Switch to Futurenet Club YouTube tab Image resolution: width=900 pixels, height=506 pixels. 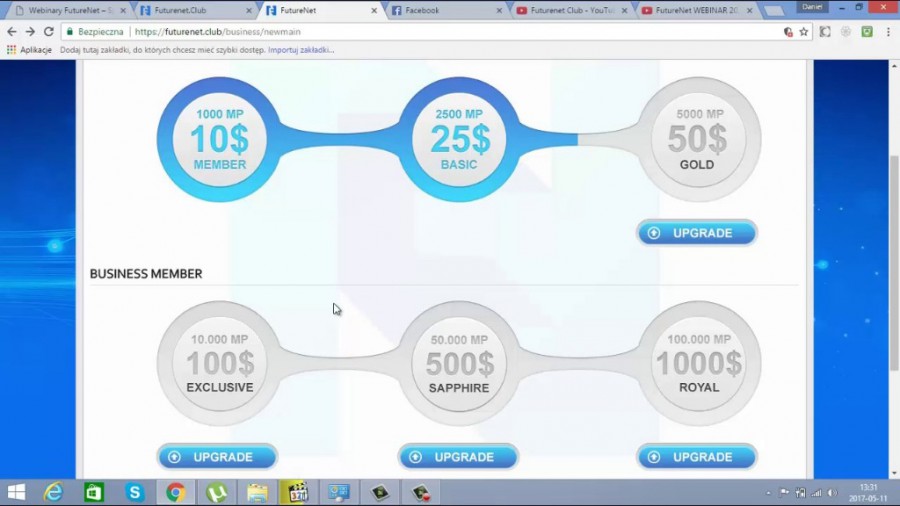[x=572, y=10]
